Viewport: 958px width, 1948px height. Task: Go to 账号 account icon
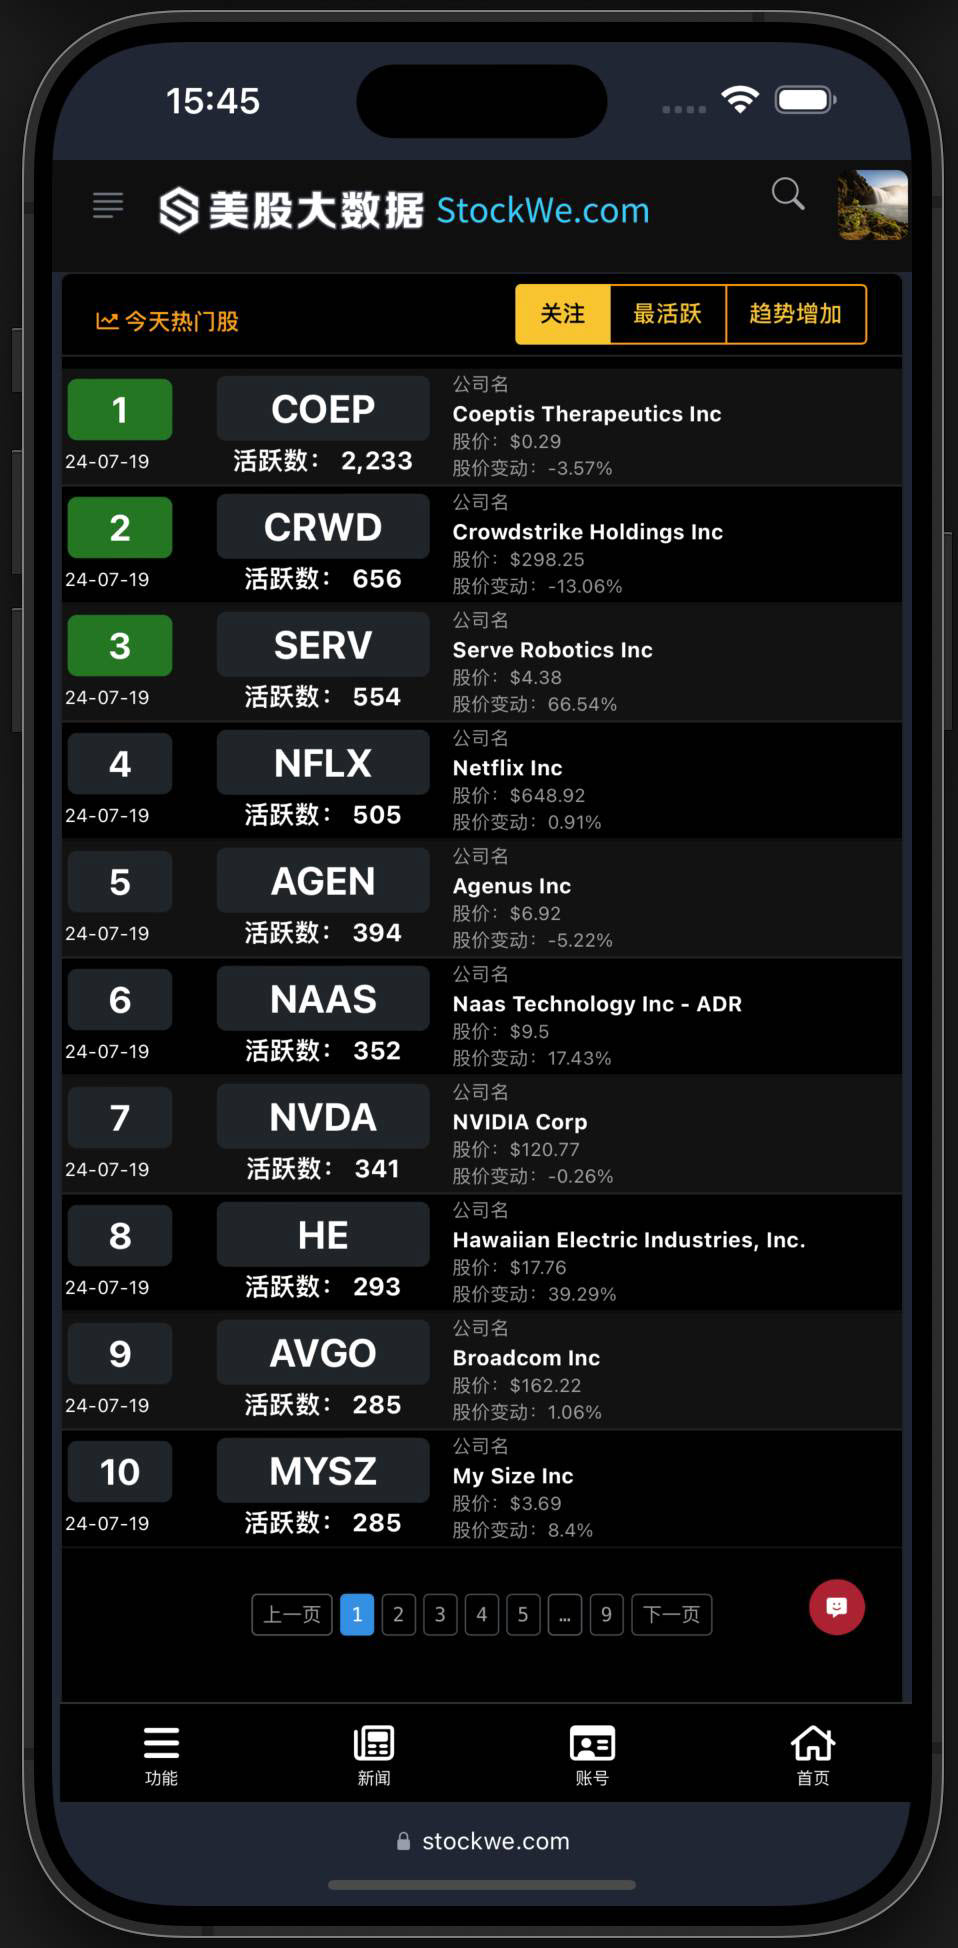tap(592, 1743)
